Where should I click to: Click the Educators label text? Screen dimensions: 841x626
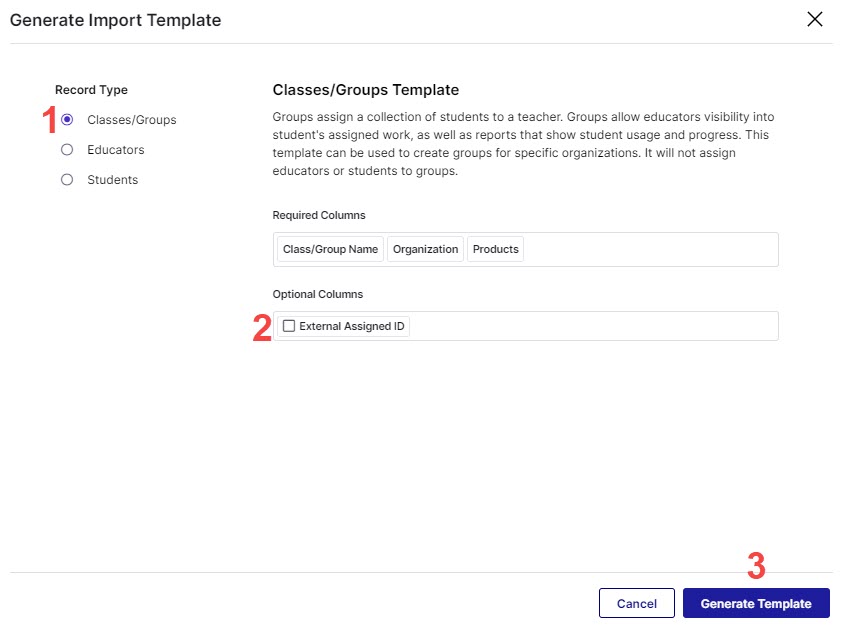pyautogui.click(x=116, y=150)
